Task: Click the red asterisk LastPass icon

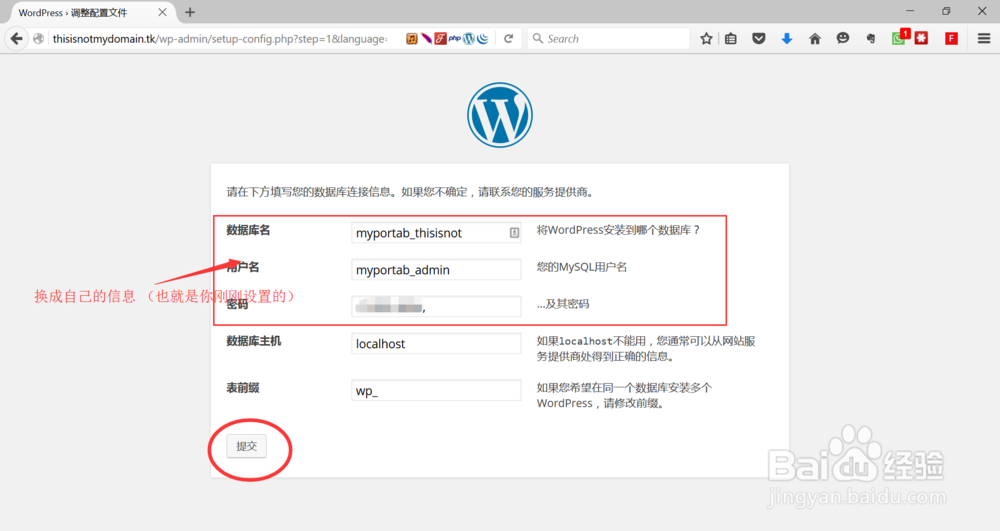Action: click(x=921, y=39)
